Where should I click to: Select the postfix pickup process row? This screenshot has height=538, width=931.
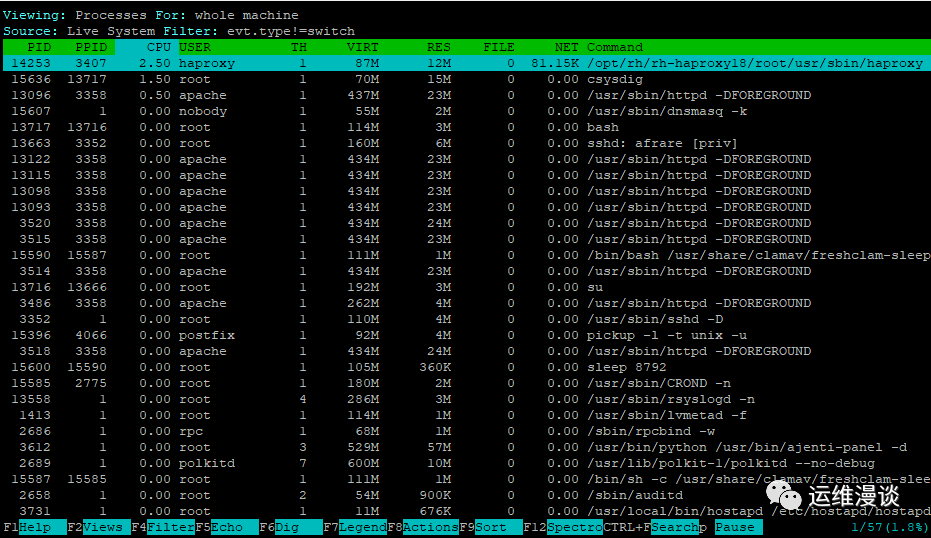[x=466, y=336]
